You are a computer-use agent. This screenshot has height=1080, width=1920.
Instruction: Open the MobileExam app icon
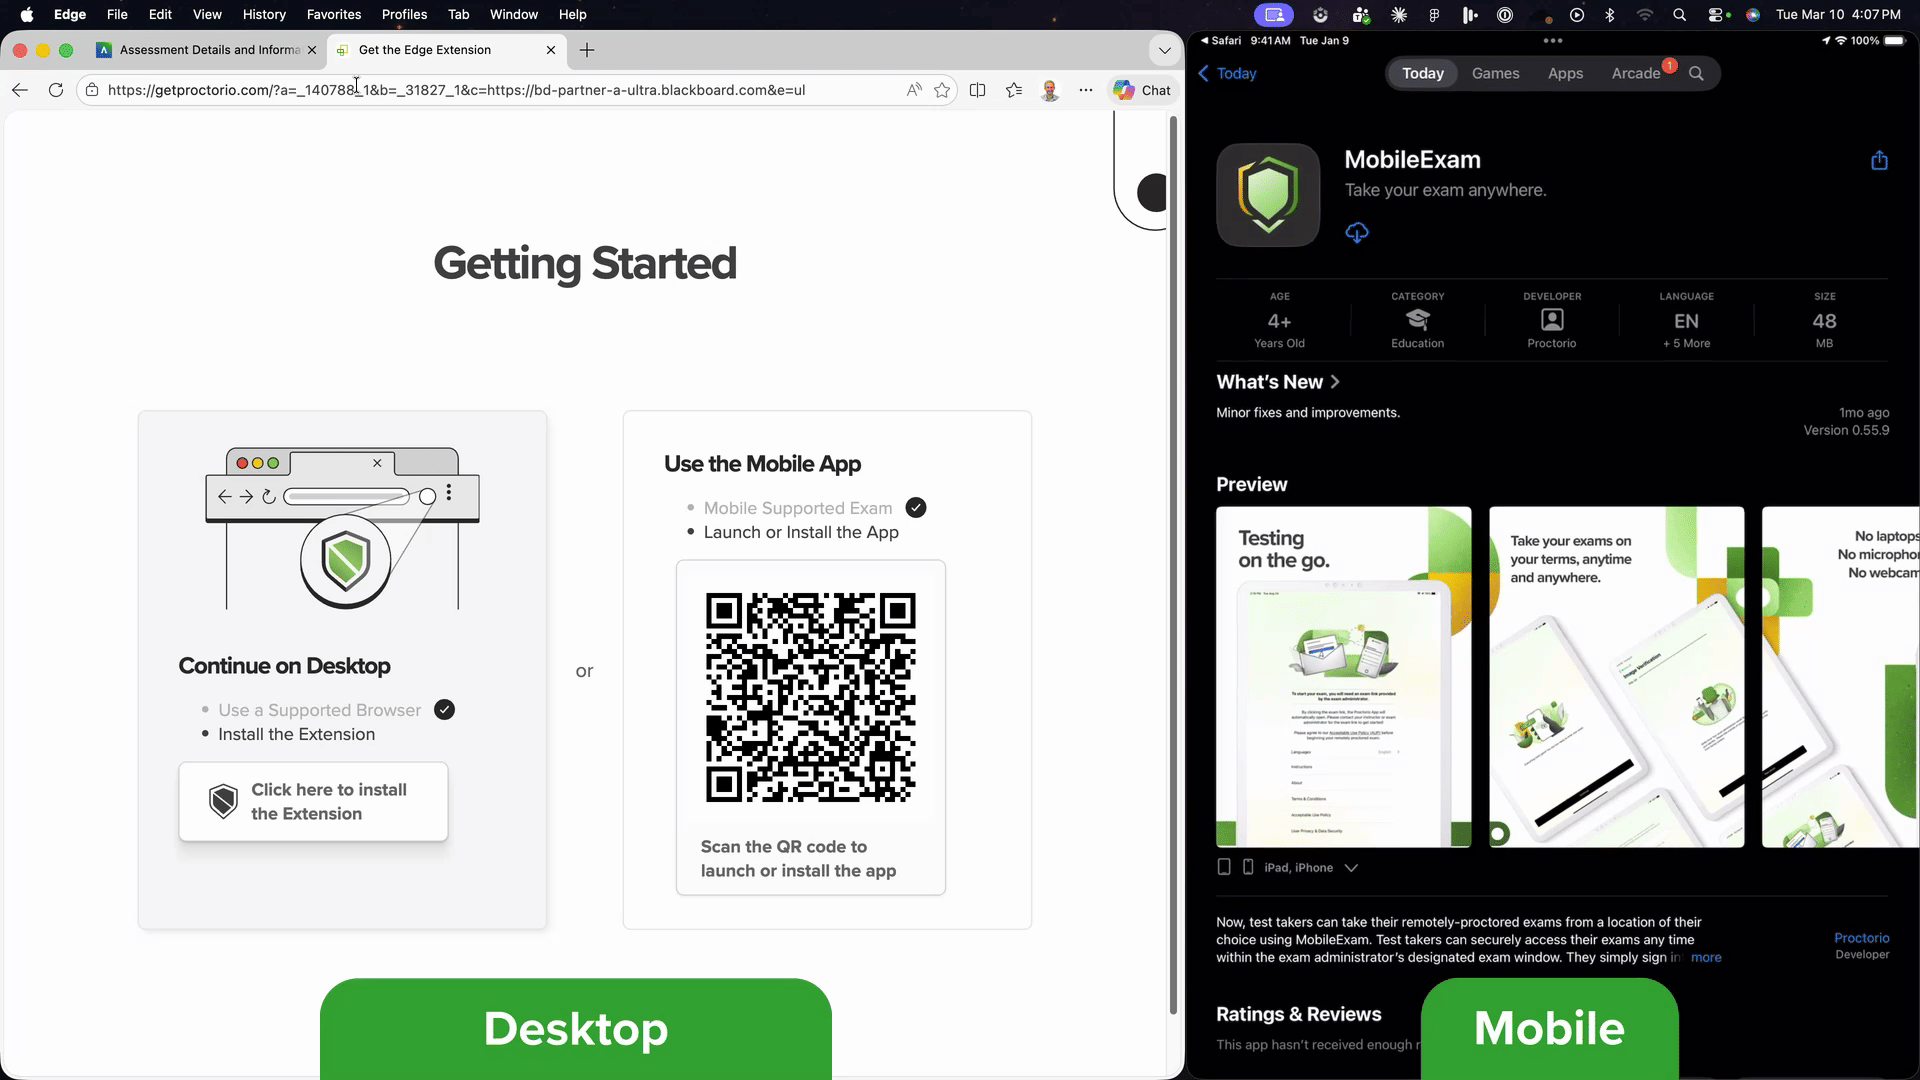(x=1268, y=195)
